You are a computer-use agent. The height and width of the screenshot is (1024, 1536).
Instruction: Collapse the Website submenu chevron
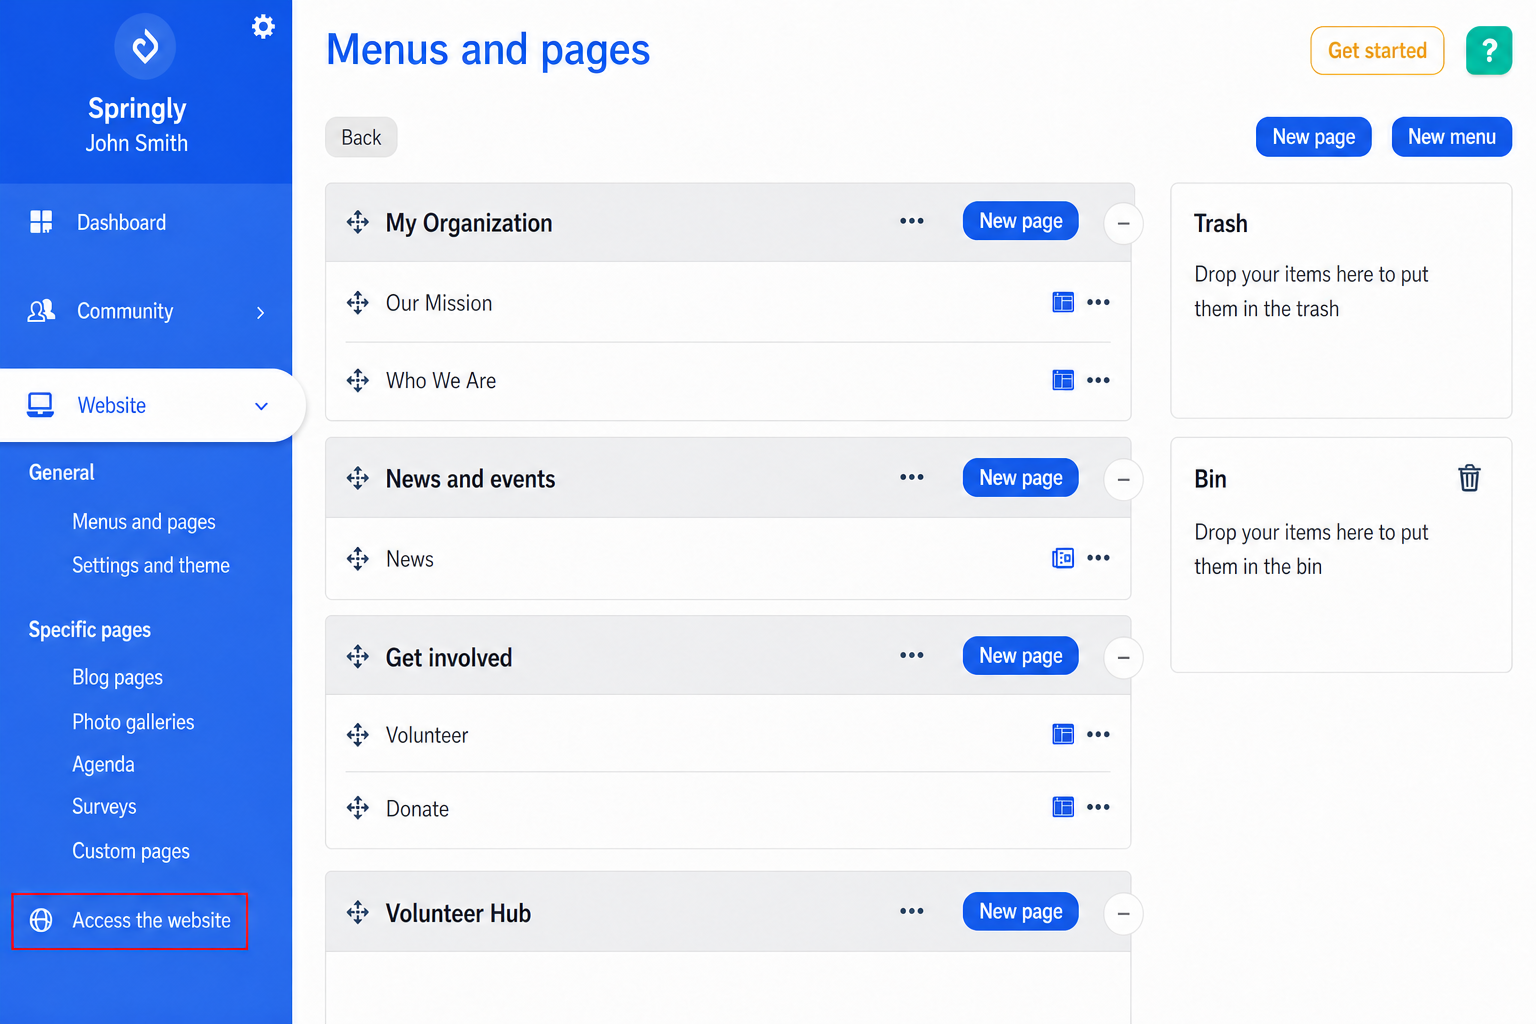tap(261, 406)
